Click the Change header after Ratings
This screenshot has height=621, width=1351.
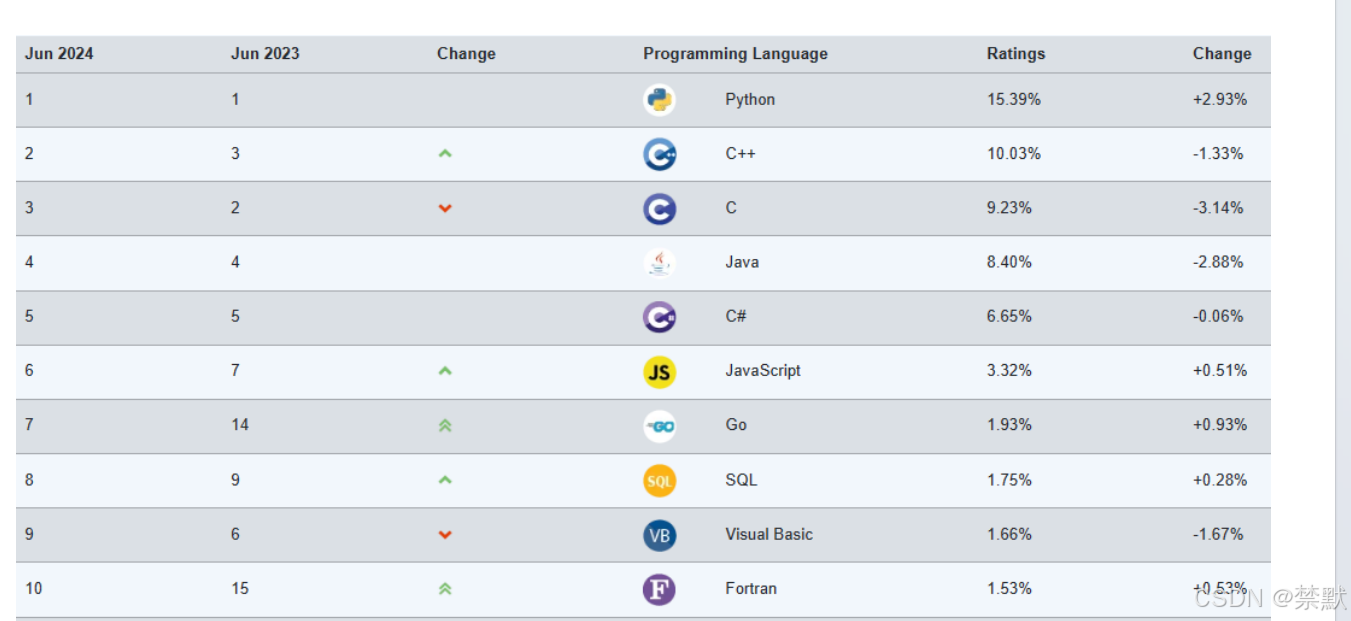pyautogui.click(x=1222, y=54)
